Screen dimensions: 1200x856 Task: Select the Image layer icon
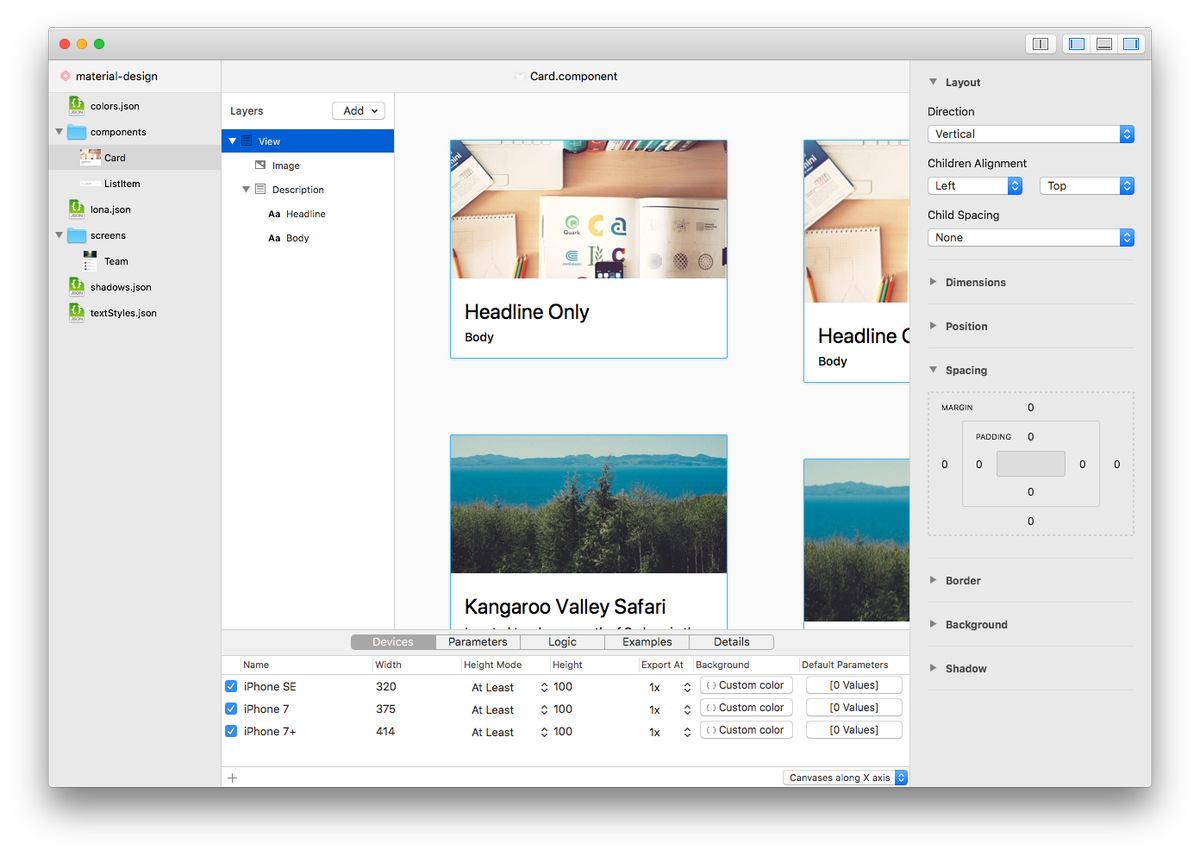tap(261, 165)
